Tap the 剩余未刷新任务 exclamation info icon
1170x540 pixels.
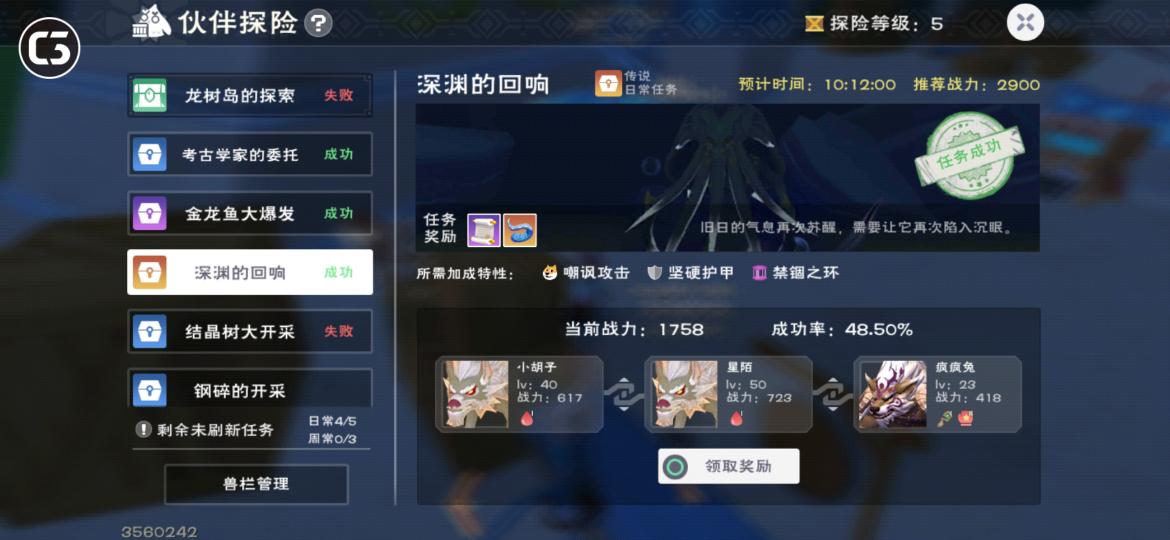coord(144,430)
